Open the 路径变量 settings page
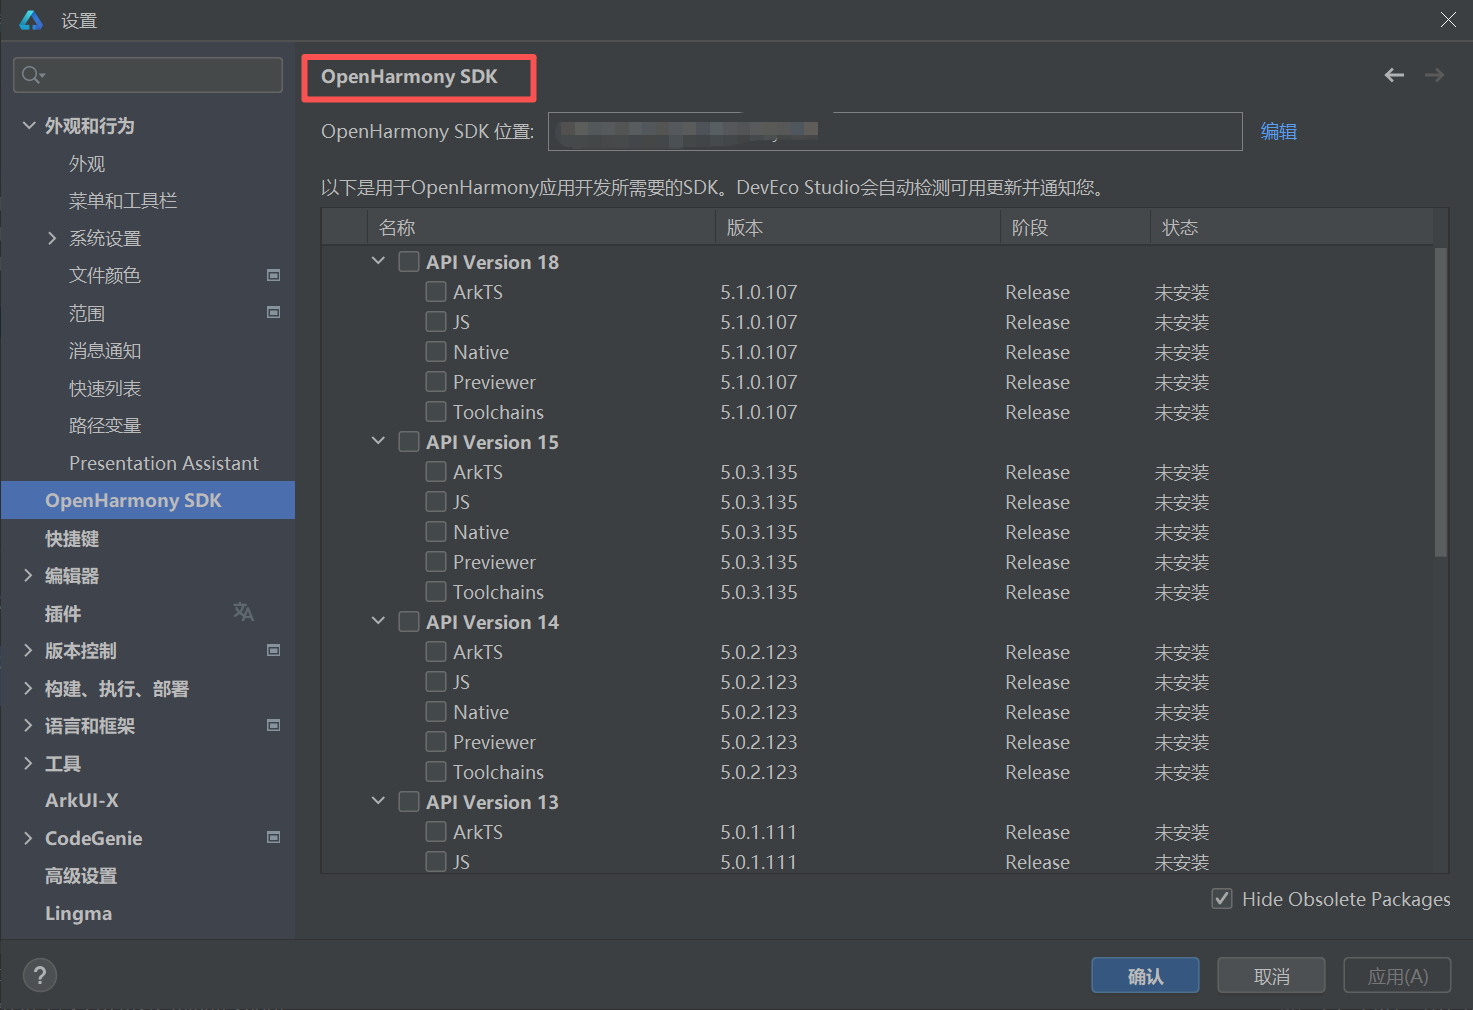This screenshot has width=1473, height=1010. pyautogui.click(x=105, y=426)
